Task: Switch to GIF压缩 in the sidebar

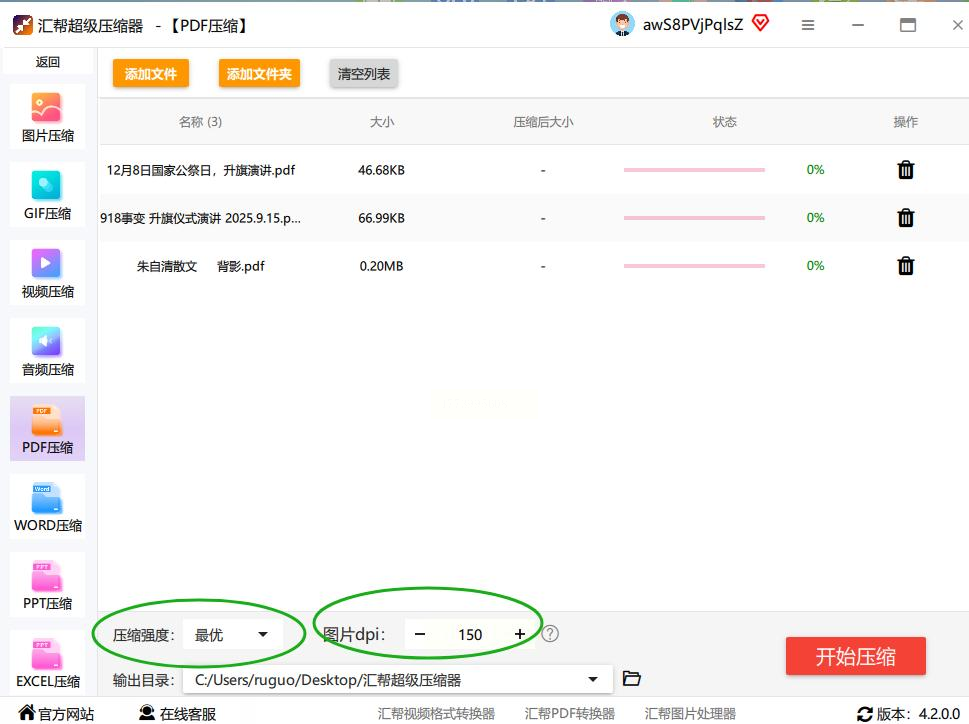Action: (47, 195)
